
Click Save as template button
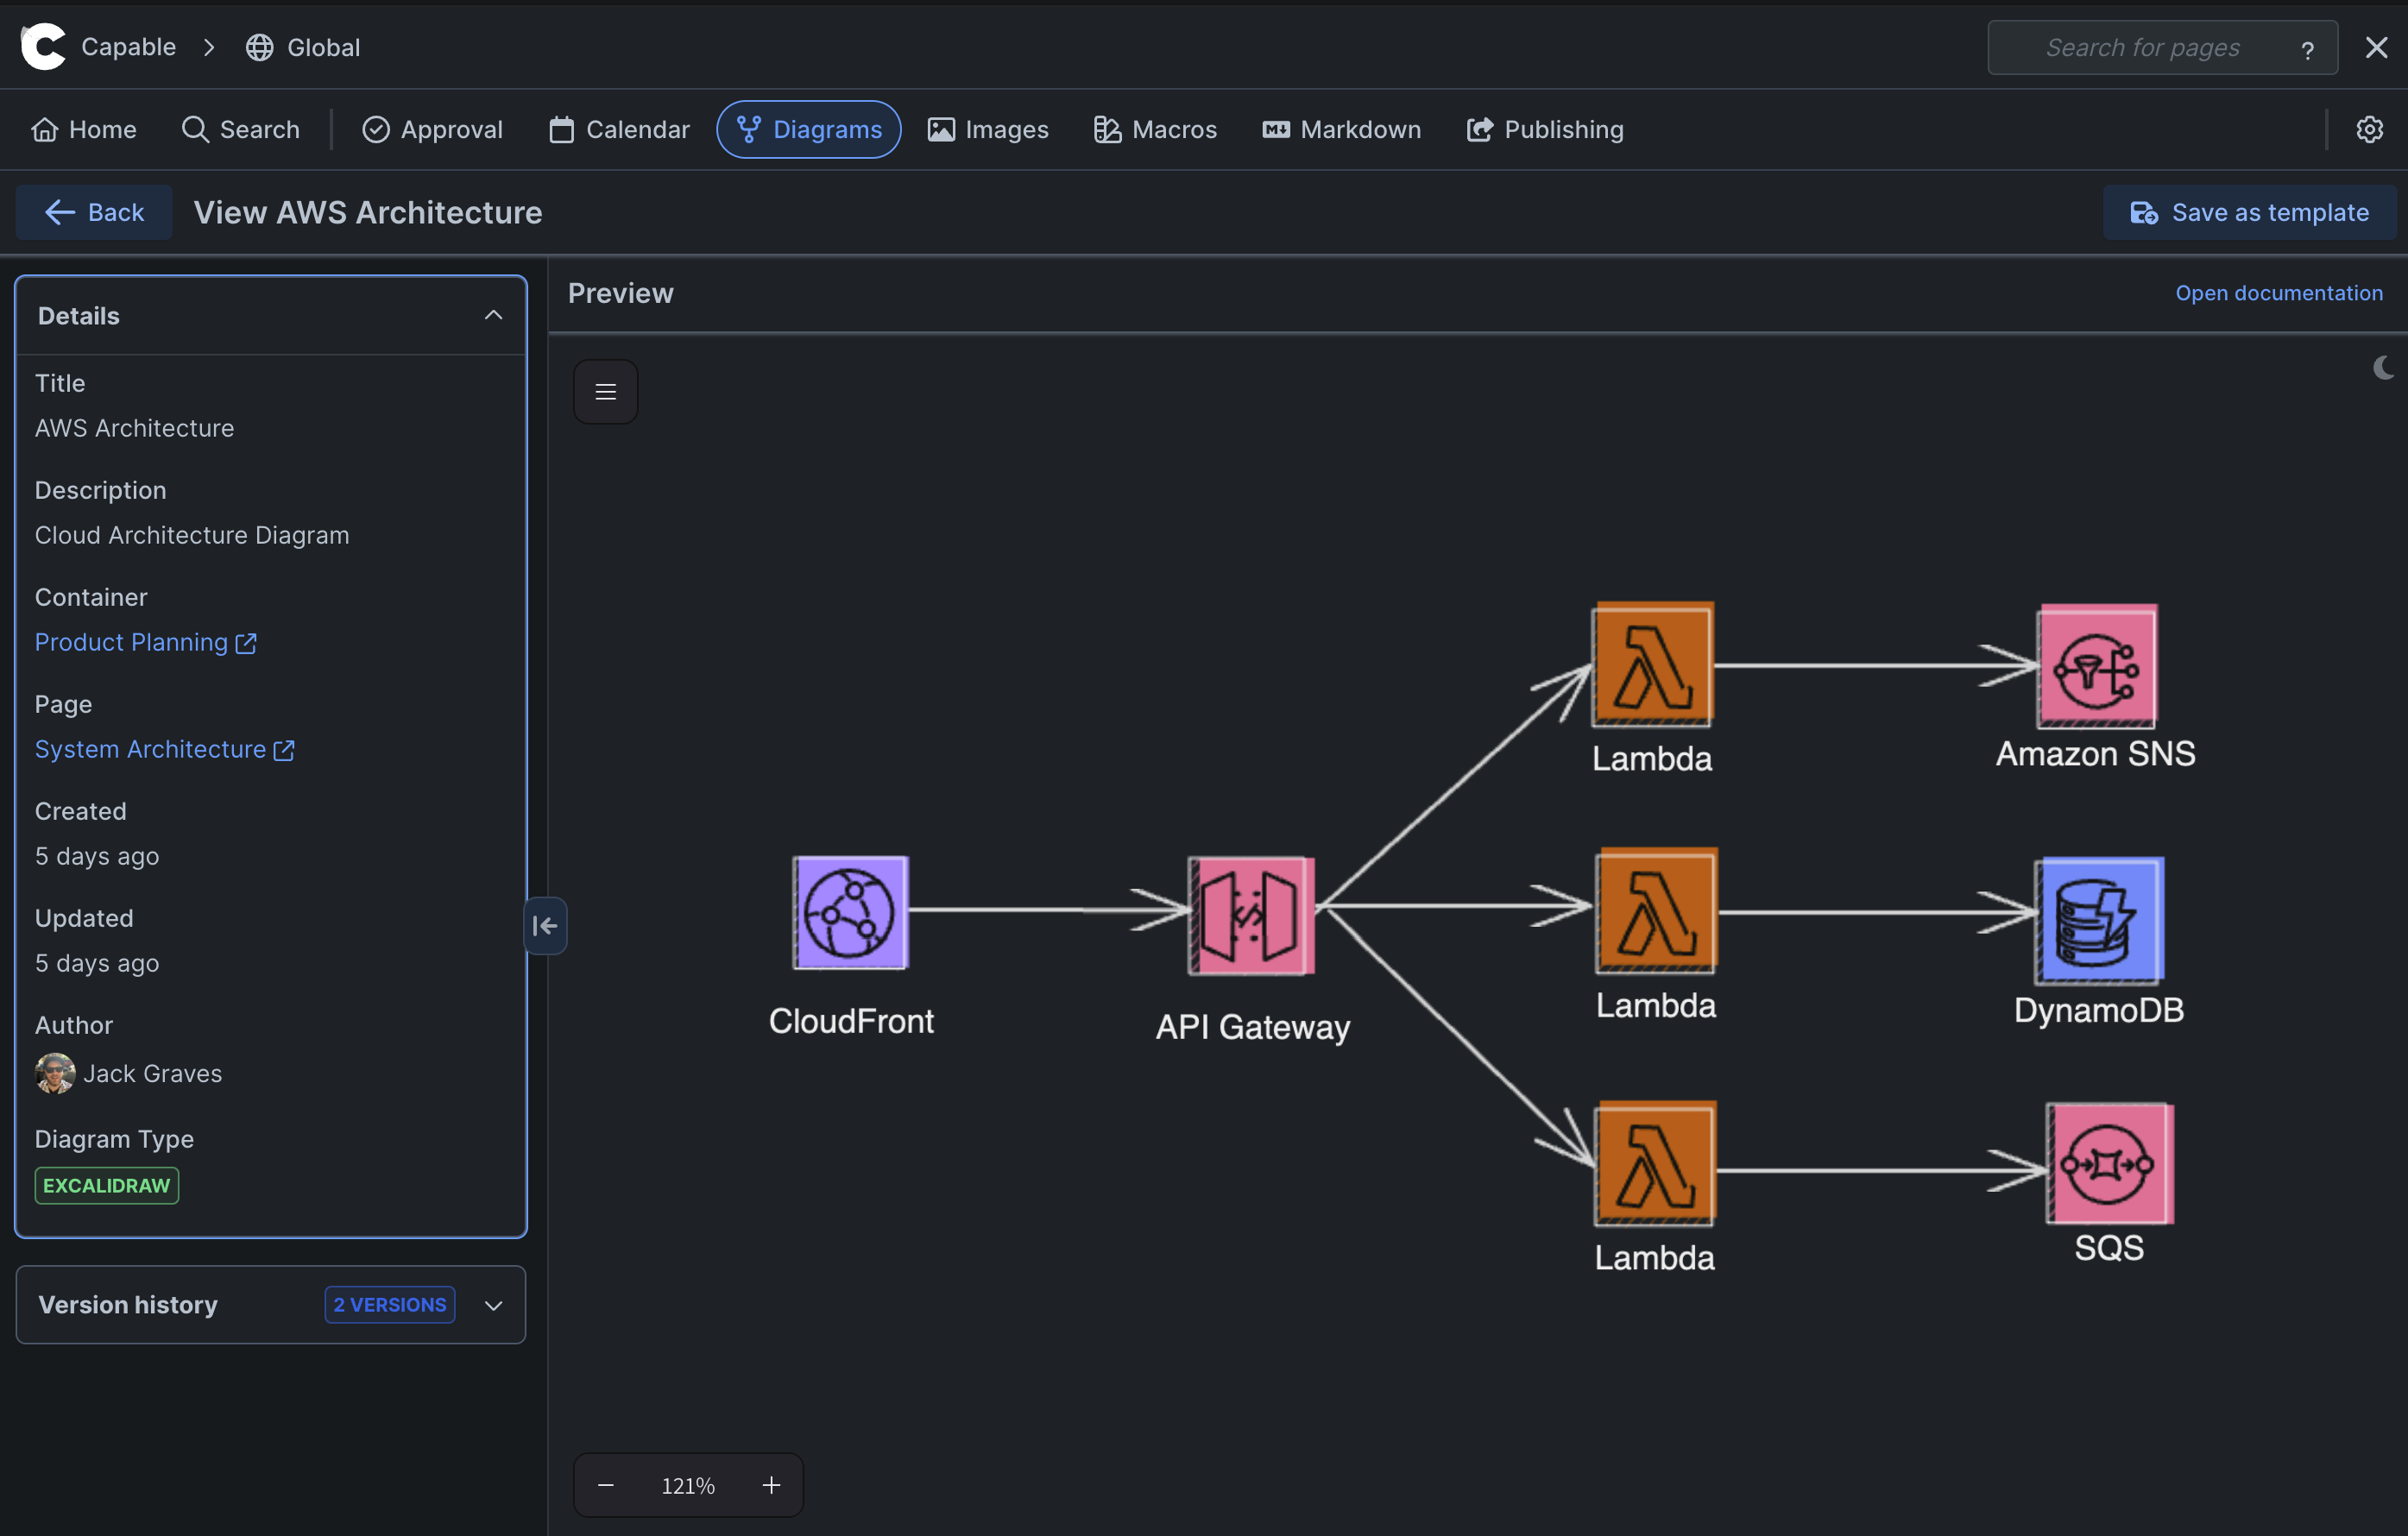pyautogui.click(x=2249, y=212)
